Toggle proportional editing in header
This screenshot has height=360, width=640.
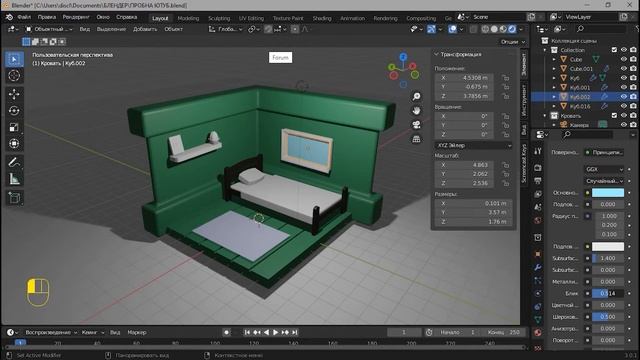pyautogui.click(x=295, y=29)
